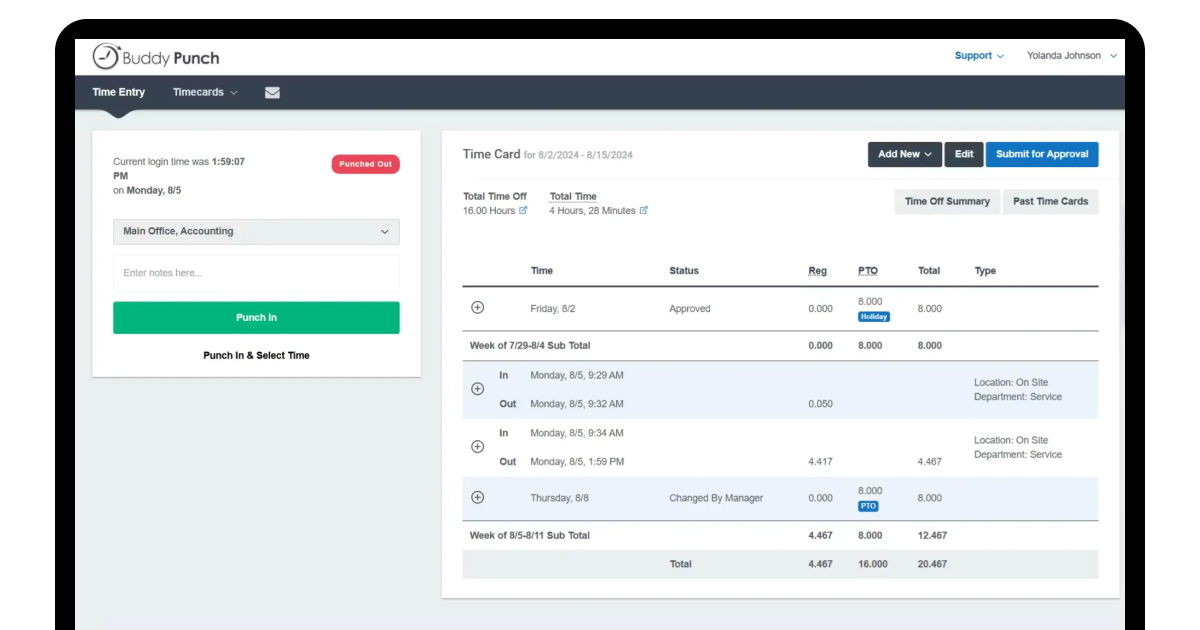
Task: Click the Punched Out status badge
Action: pyautogui.click(x=365, y=164)
